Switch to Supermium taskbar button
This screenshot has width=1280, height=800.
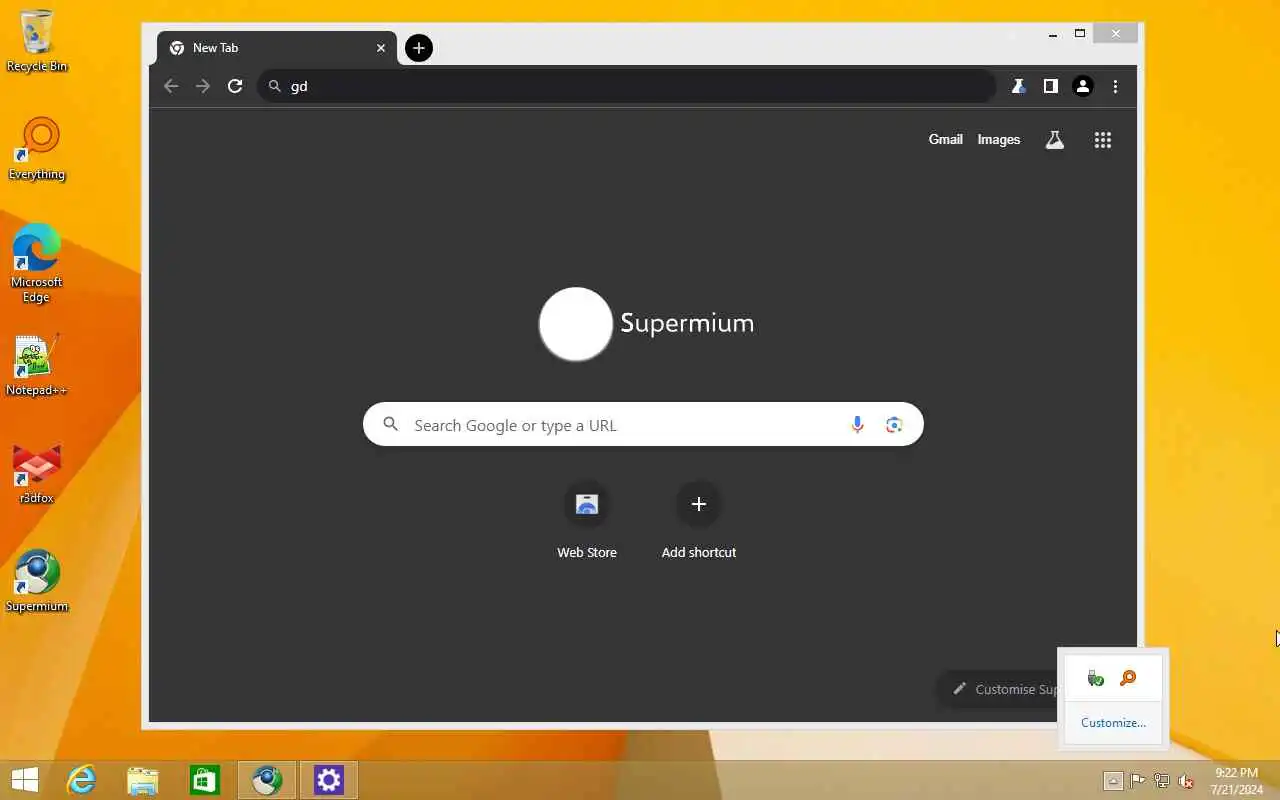pos(267,780)
